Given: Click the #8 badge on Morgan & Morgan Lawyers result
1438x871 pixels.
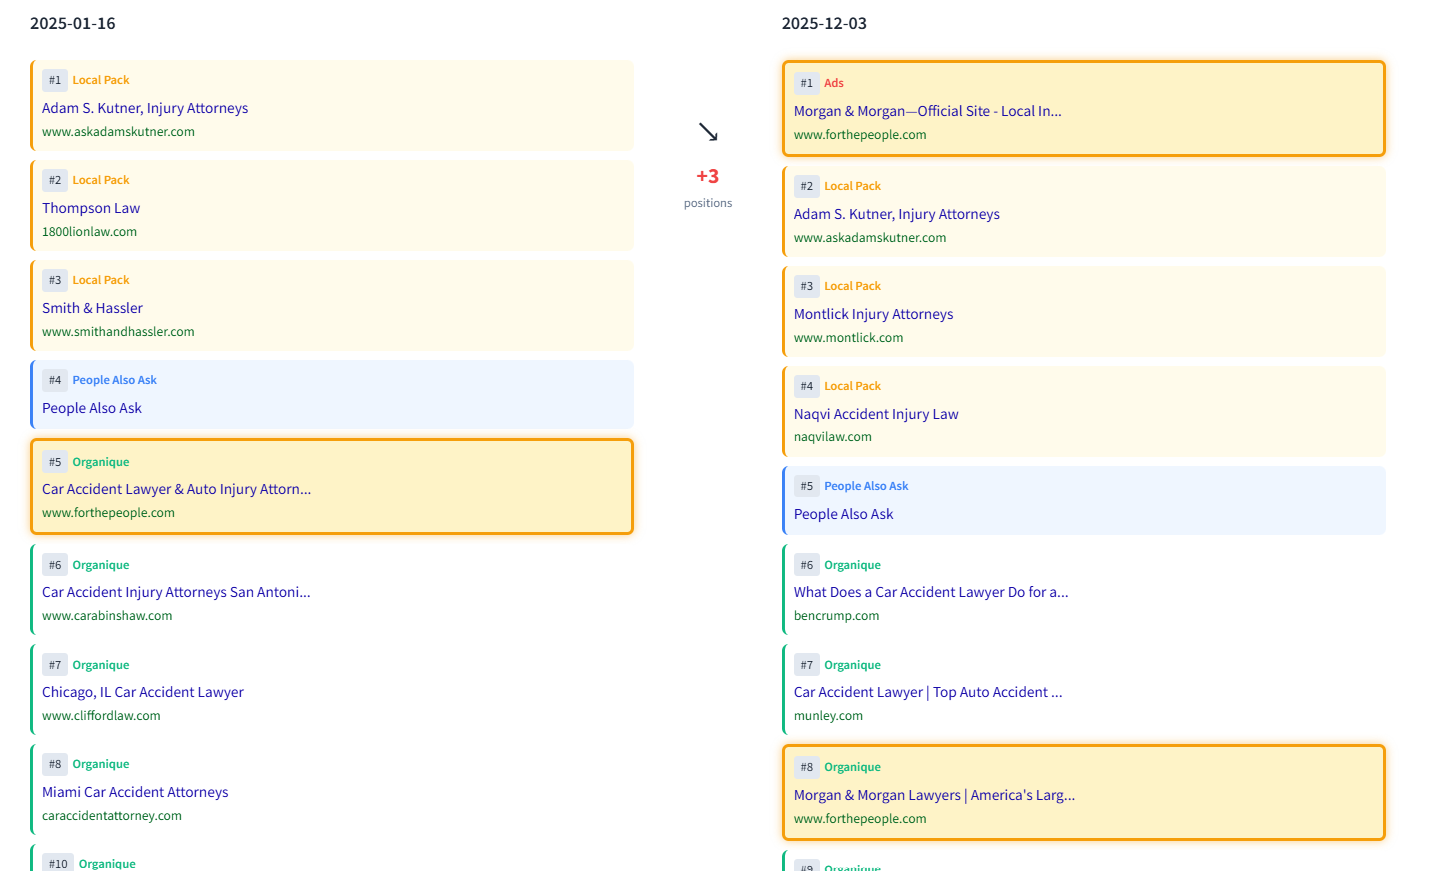Looking at the screenshot, I should point(807,766).
